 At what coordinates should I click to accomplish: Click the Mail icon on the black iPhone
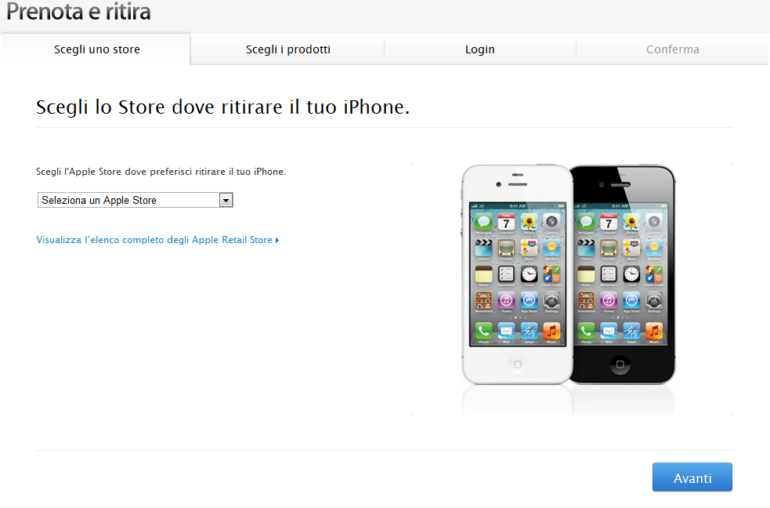[609, 330]
